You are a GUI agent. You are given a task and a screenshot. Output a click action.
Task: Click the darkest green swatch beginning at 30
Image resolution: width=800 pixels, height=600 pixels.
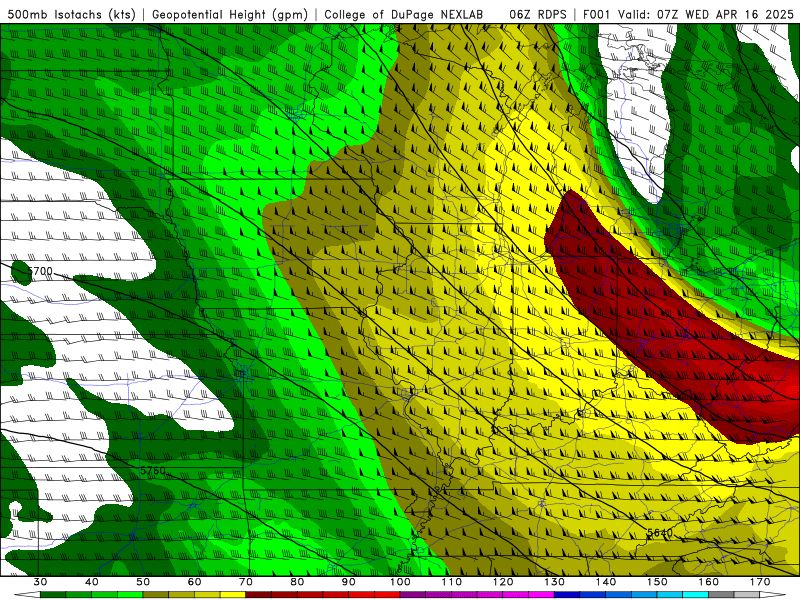coord(53,595)
